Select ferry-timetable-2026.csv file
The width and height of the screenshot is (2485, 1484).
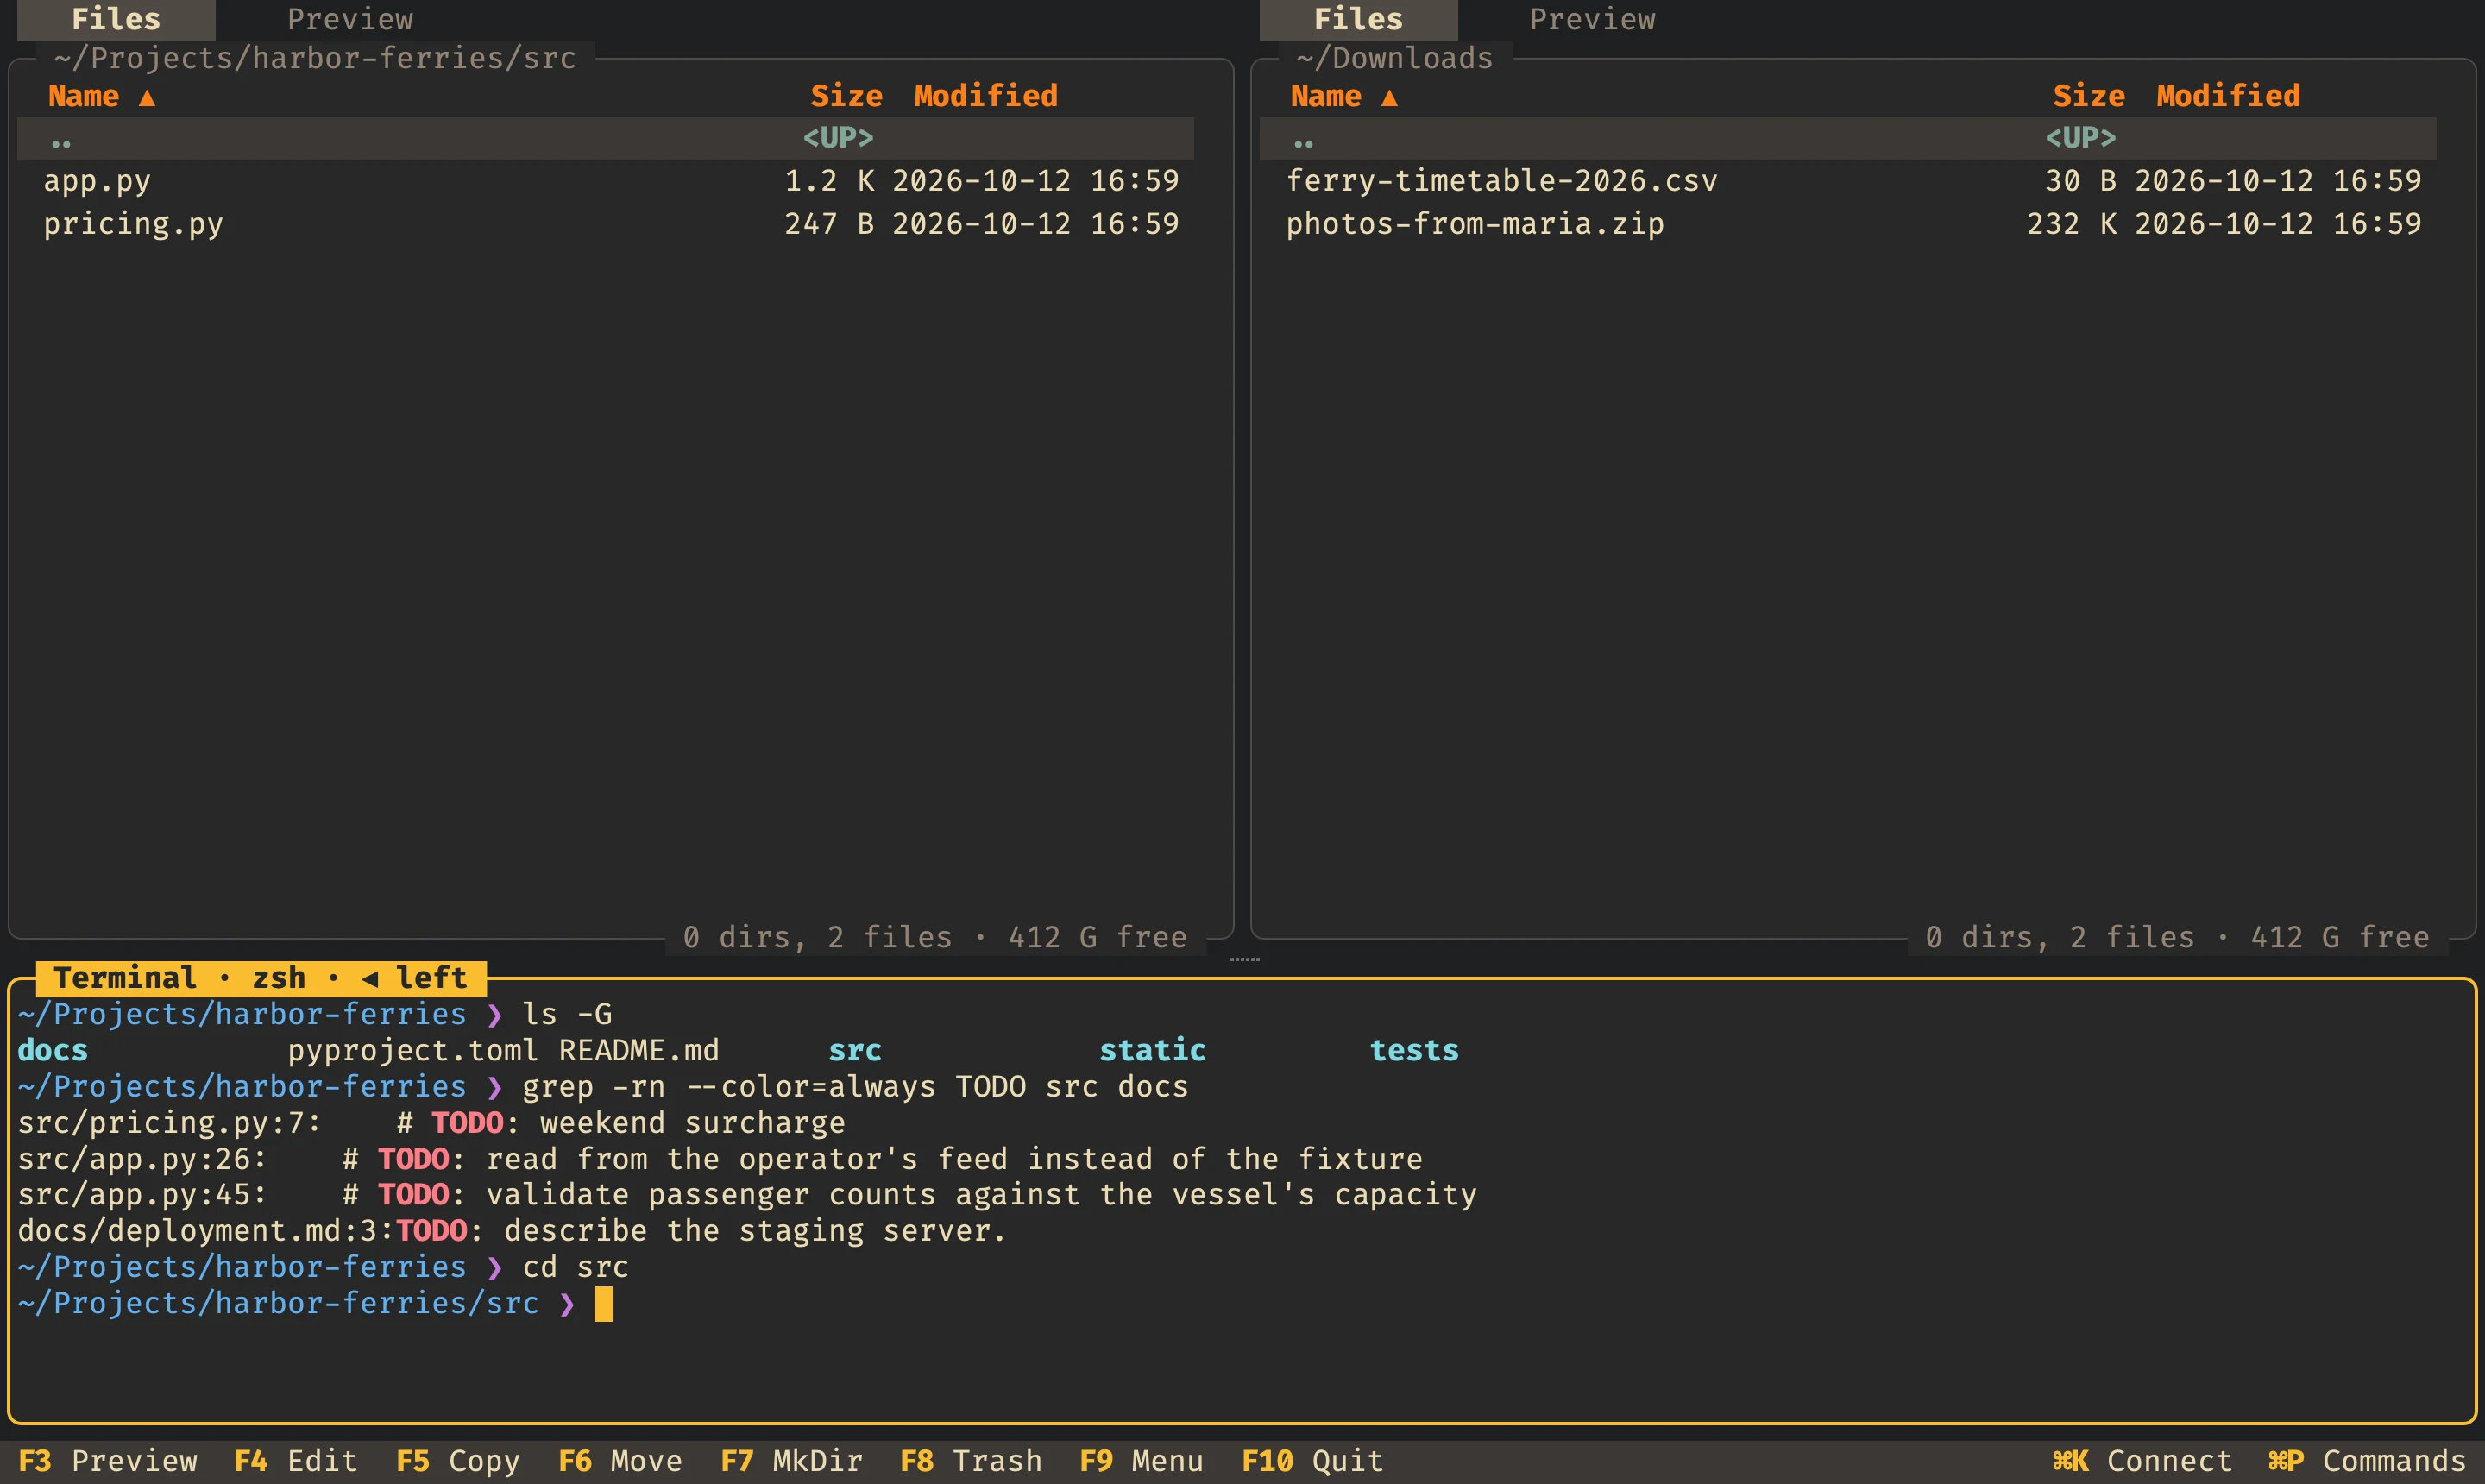click(1847, 181)
